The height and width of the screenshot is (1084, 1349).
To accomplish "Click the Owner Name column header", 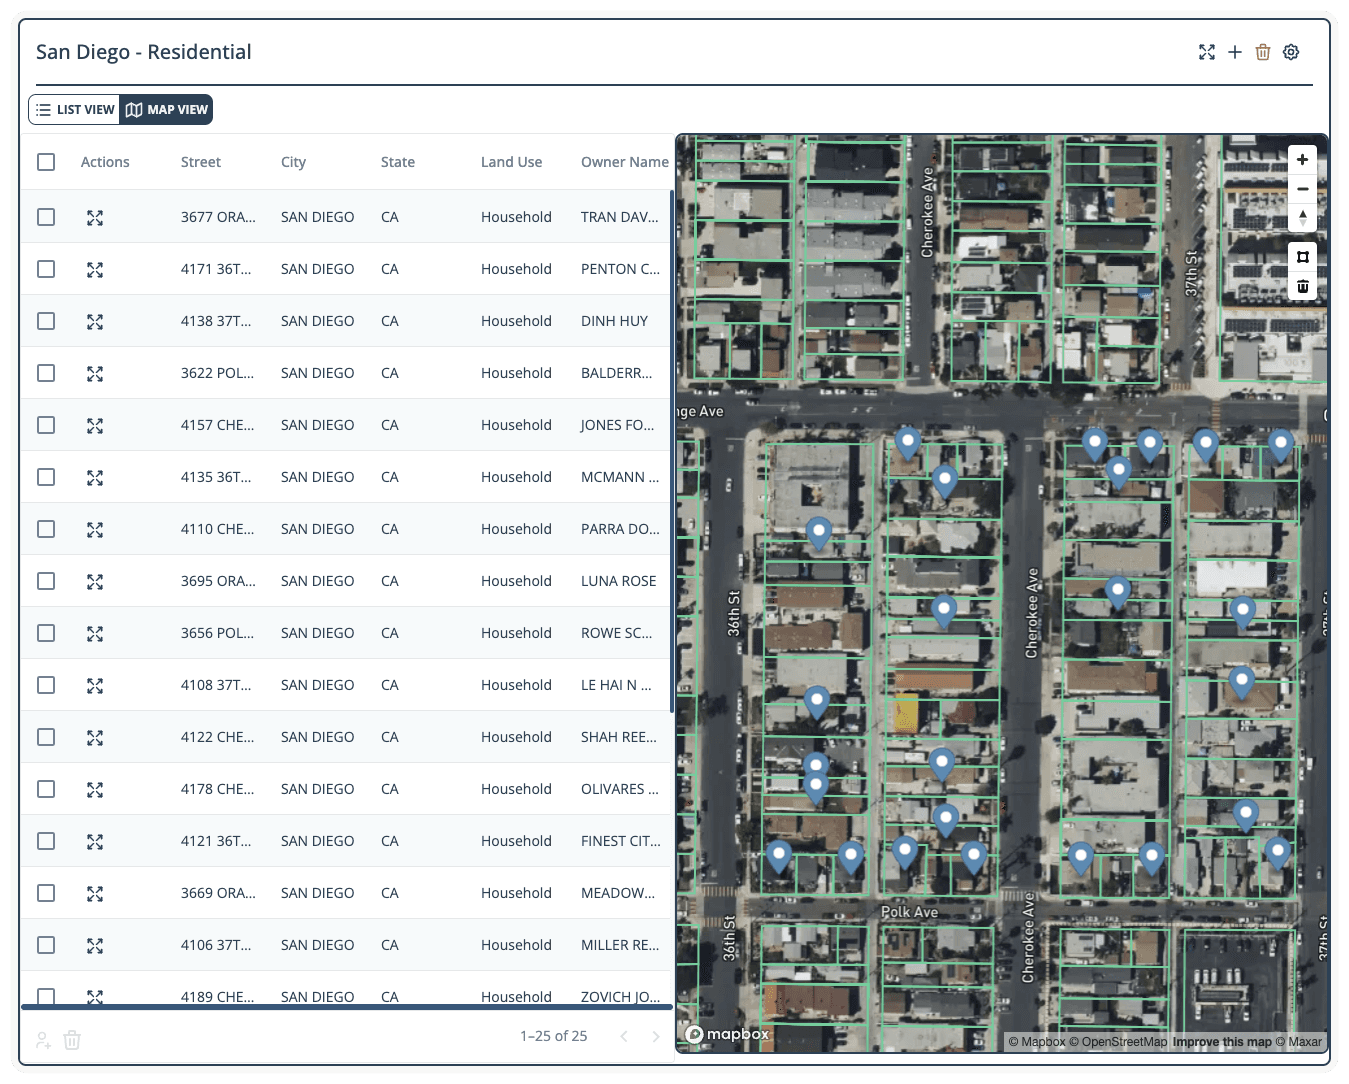I will click(x=625, y=162).
